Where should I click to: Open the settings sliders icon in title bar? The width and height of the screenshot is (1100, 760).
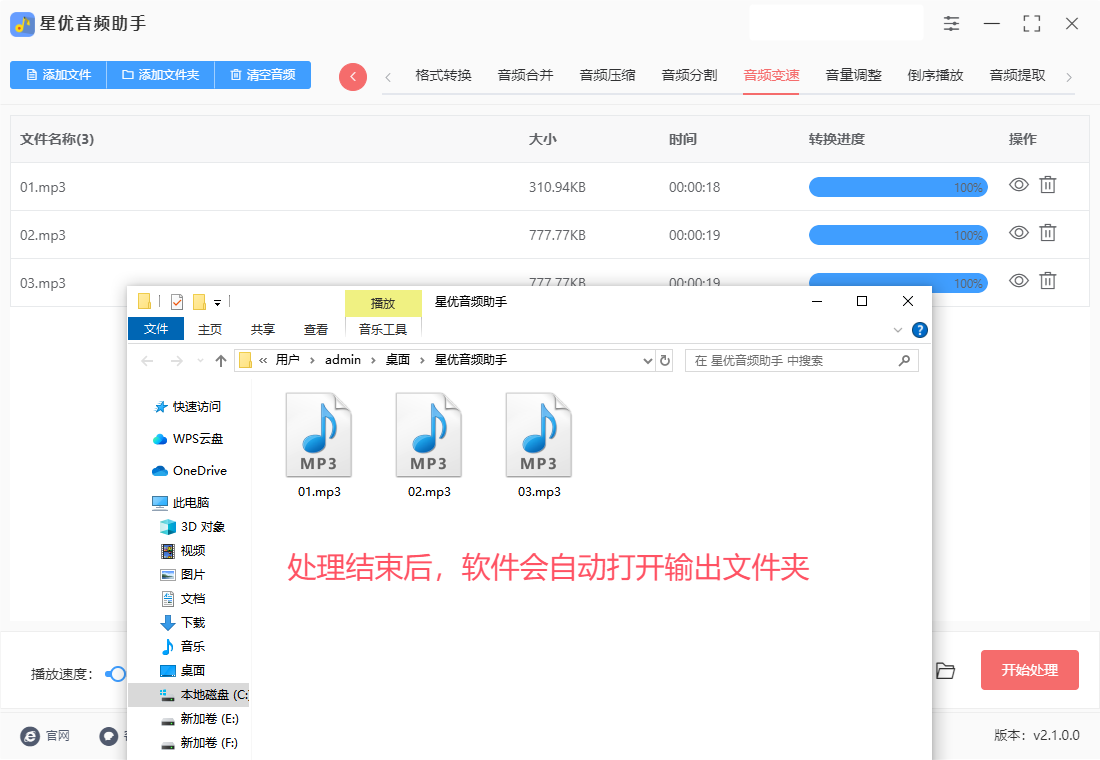[951, 24]
